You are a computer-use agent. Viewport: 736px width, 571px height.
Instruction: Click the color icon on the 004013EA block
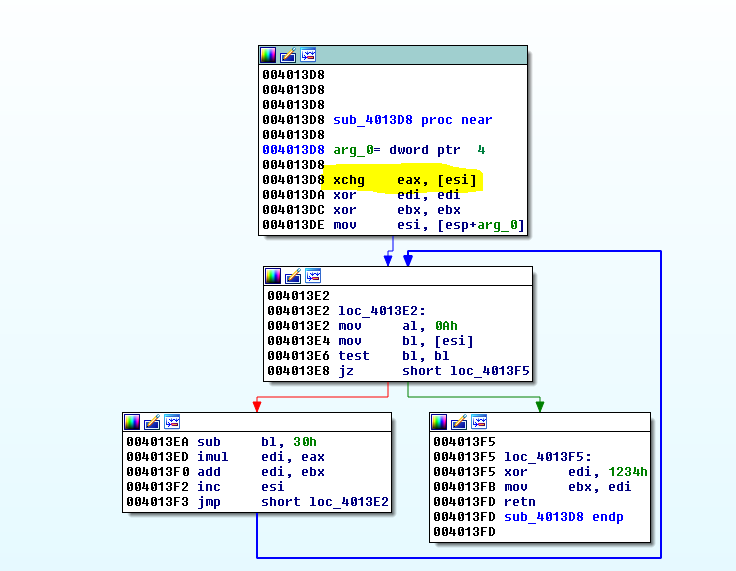pyautogui.click(x=132, y=422)
